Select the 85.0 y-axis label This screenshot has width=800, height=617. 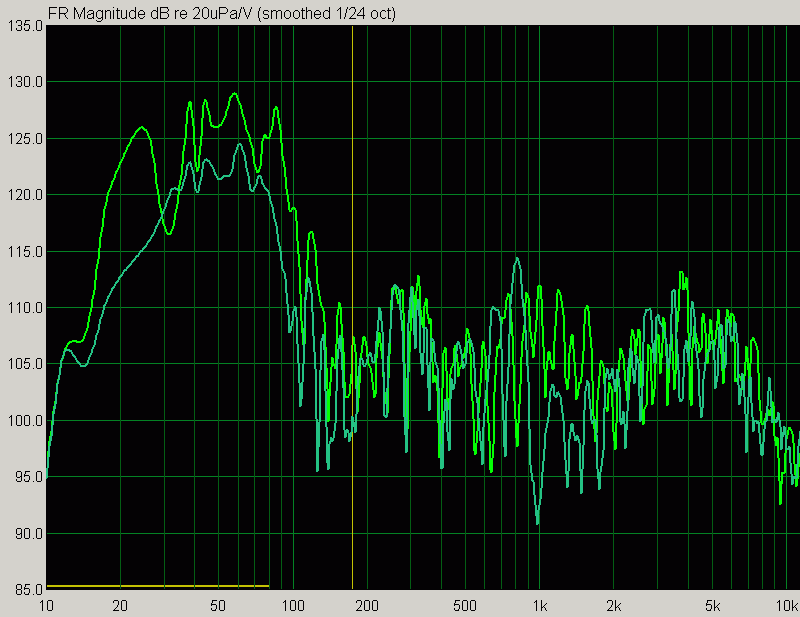click(24, 590)
